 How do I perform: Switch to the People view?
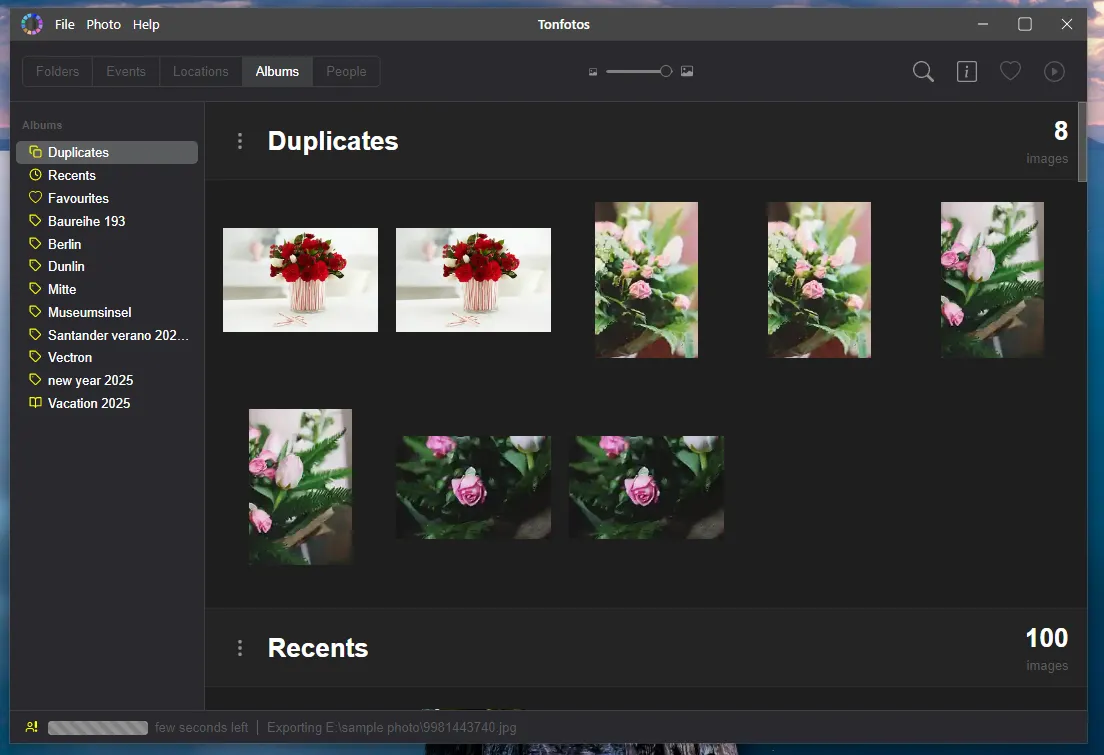[x=345, y=71]
